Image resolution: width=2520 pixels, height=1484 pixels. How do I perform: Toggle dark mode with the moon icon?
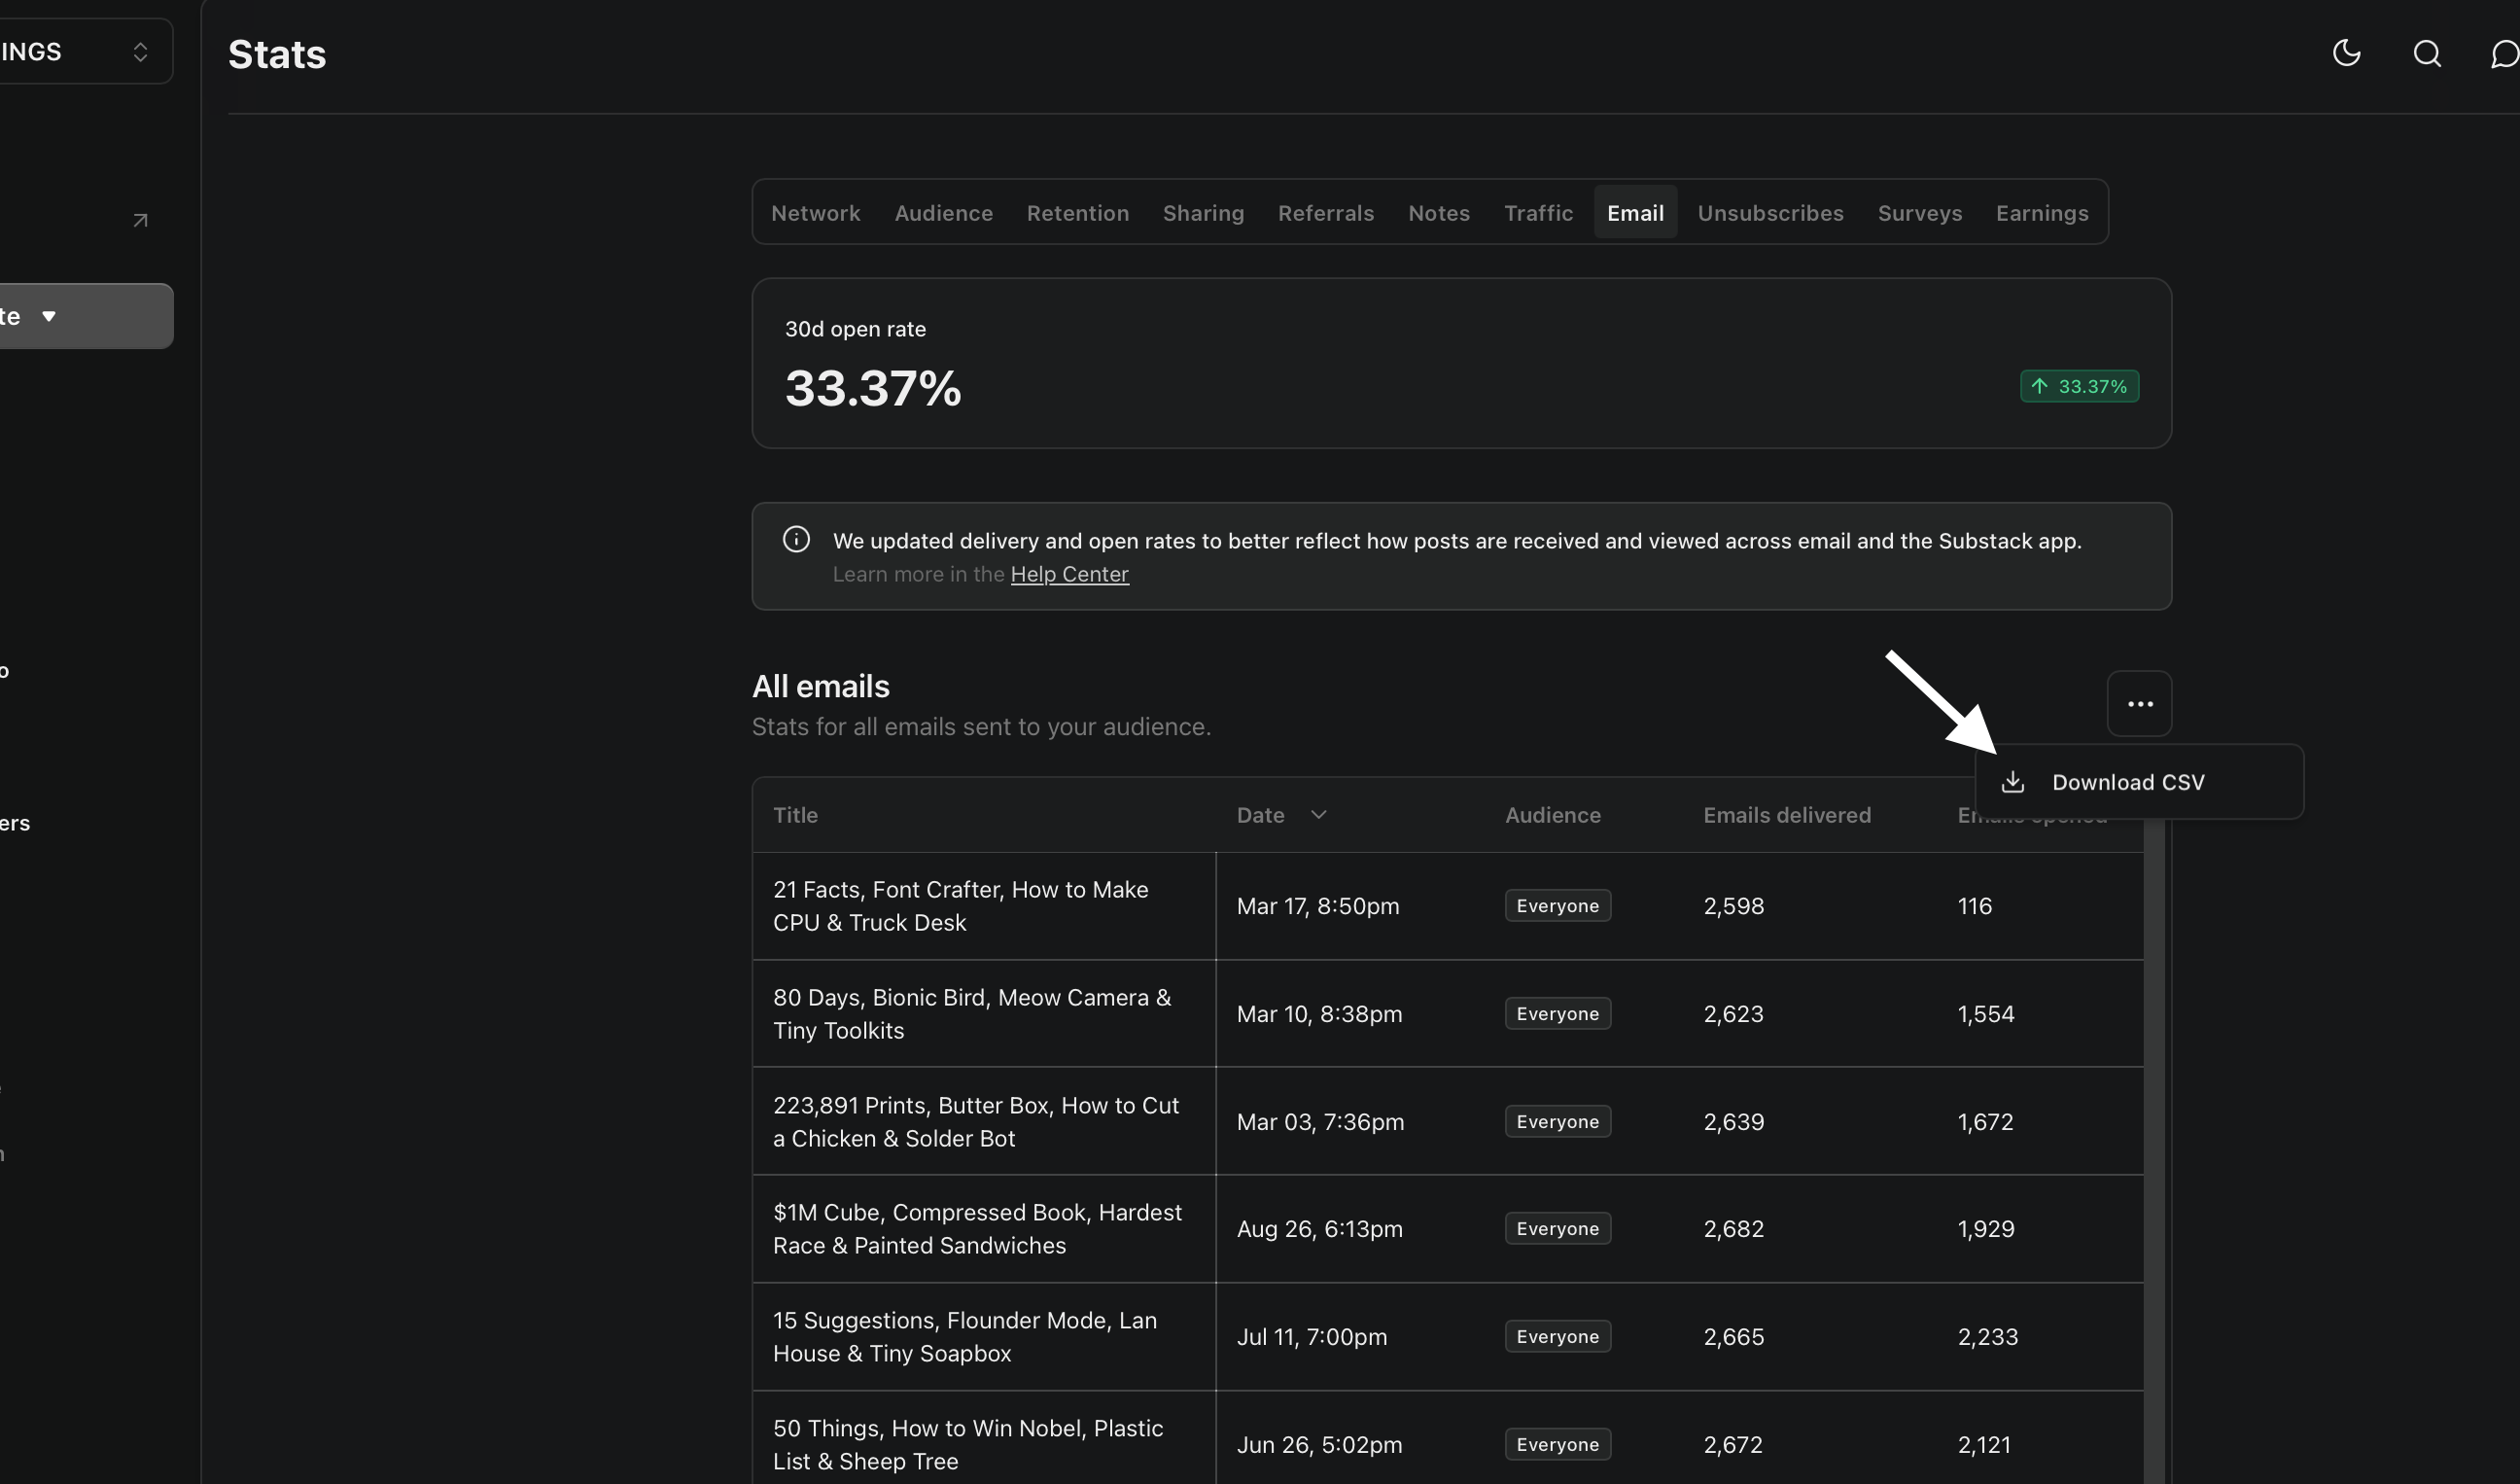tap(2346, 54)
